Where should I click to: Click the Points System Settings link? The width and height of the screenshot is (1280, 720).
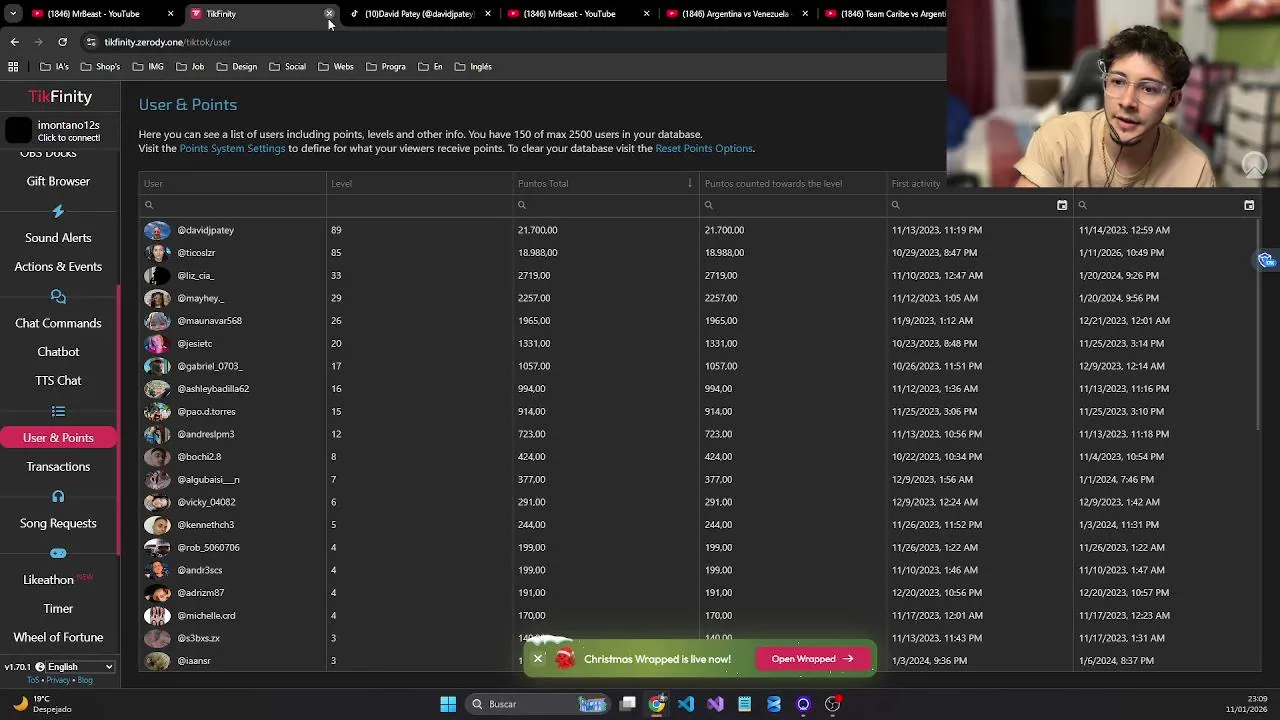point(232,148)
